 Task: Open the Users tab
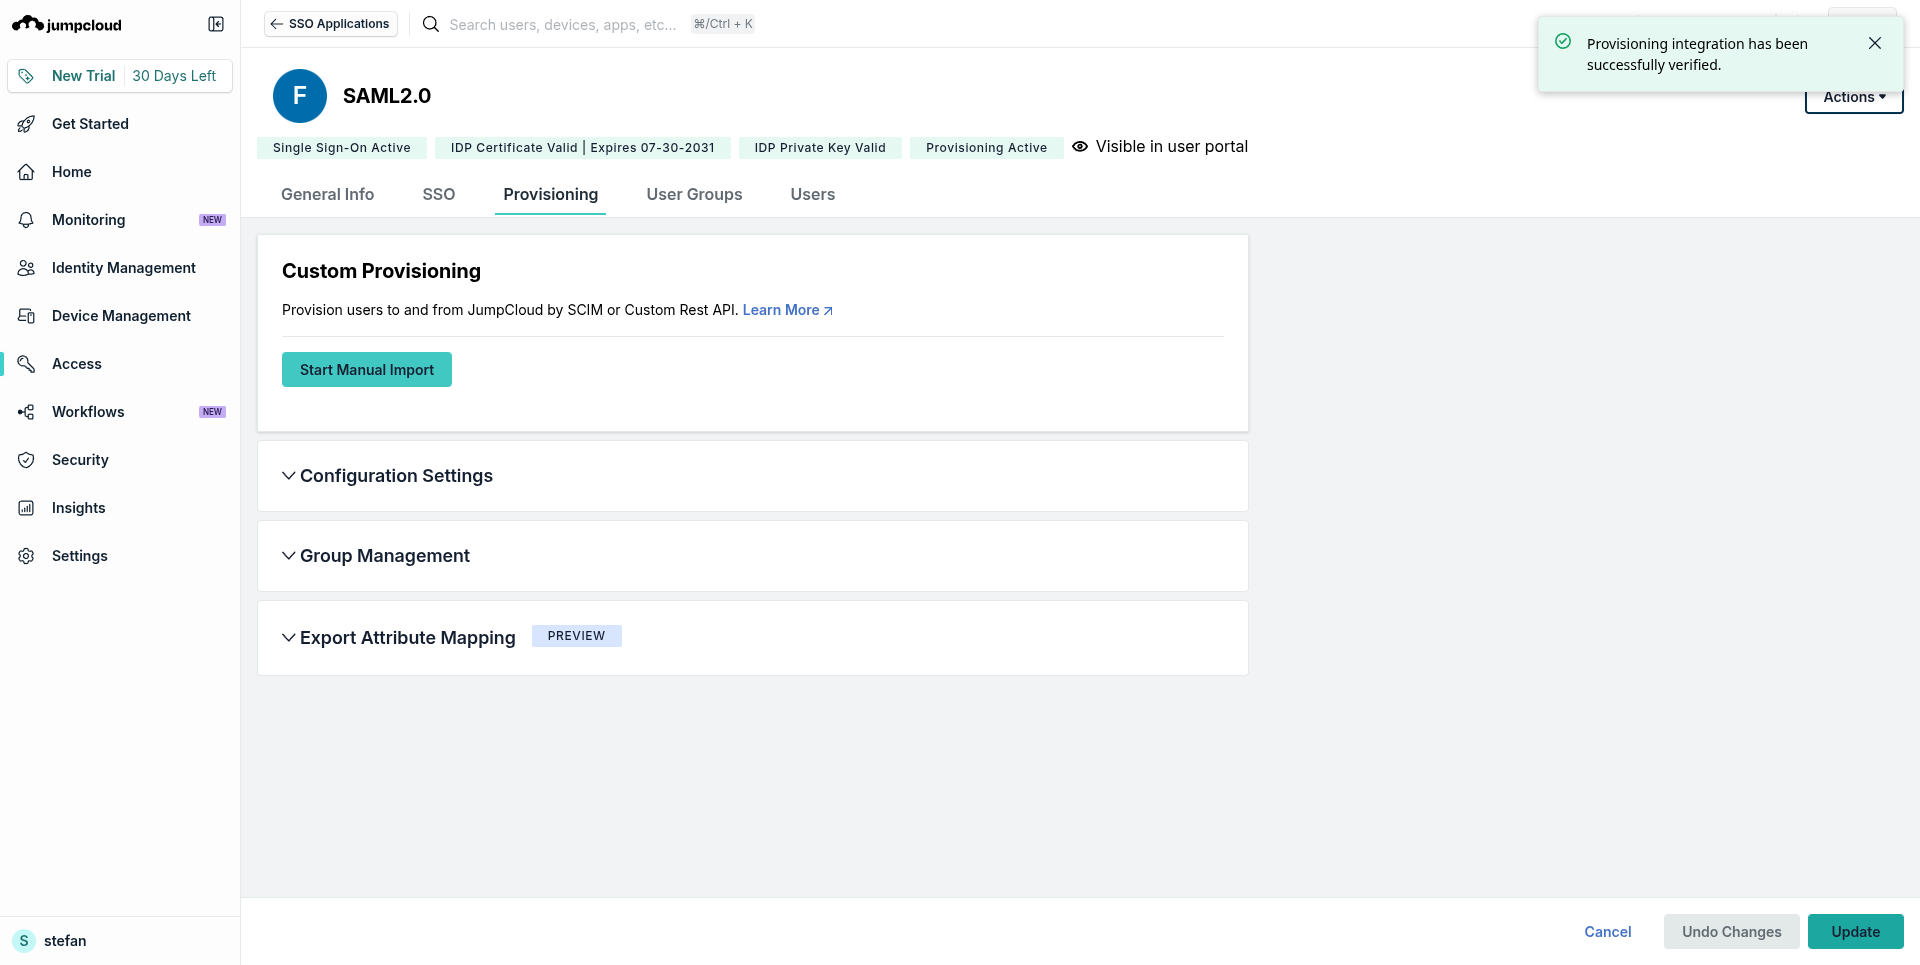click(813, 194)
